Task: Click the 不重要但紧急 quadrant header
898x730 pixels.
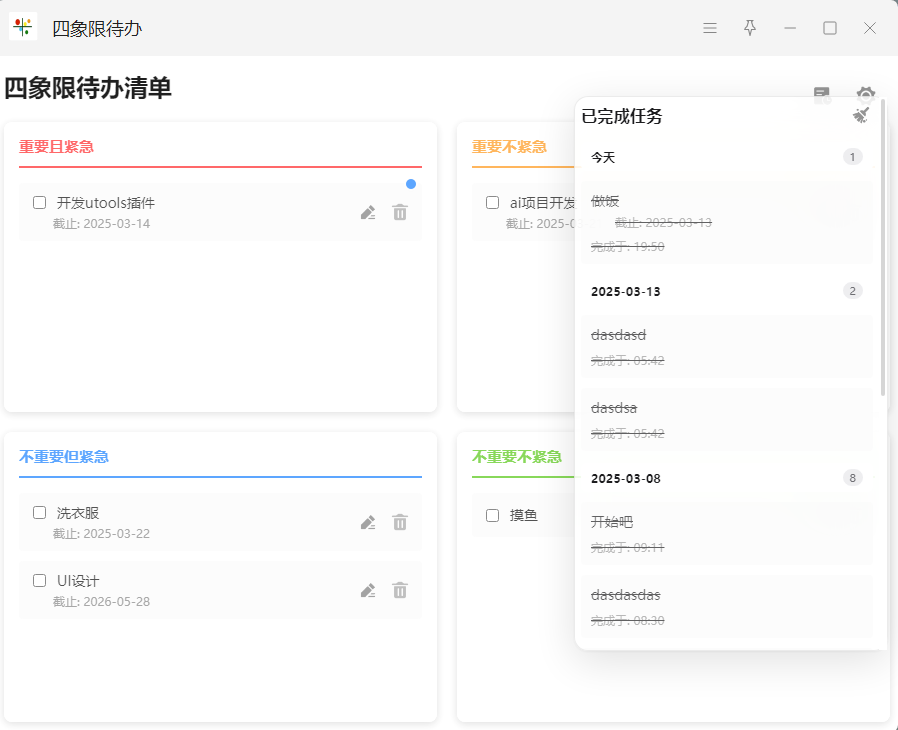Action: click(x=64, y=456)
